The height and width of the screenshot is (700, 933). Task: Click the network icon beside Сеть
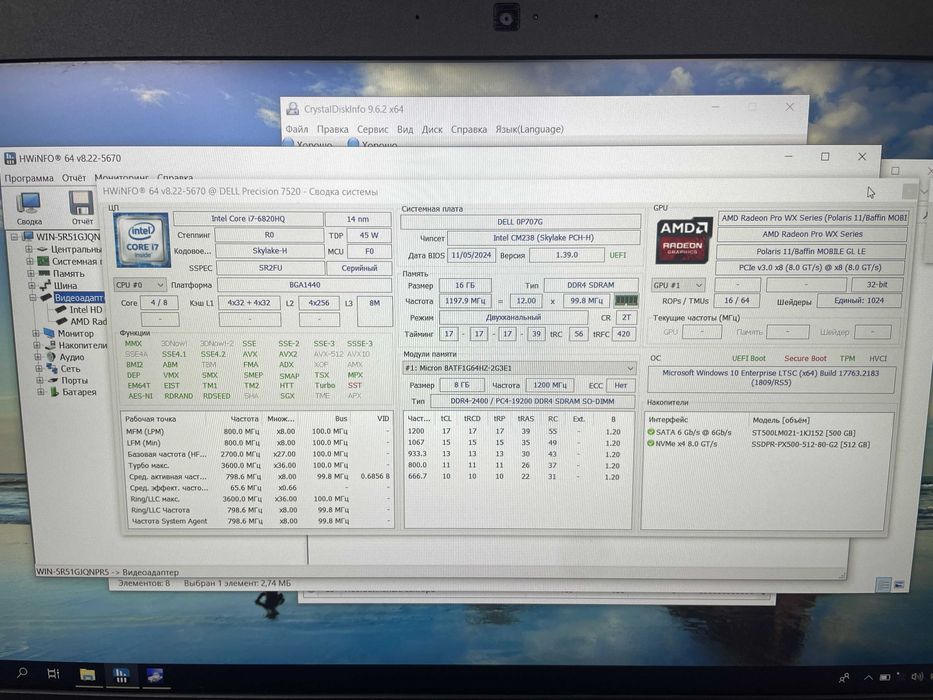(52, 368)
